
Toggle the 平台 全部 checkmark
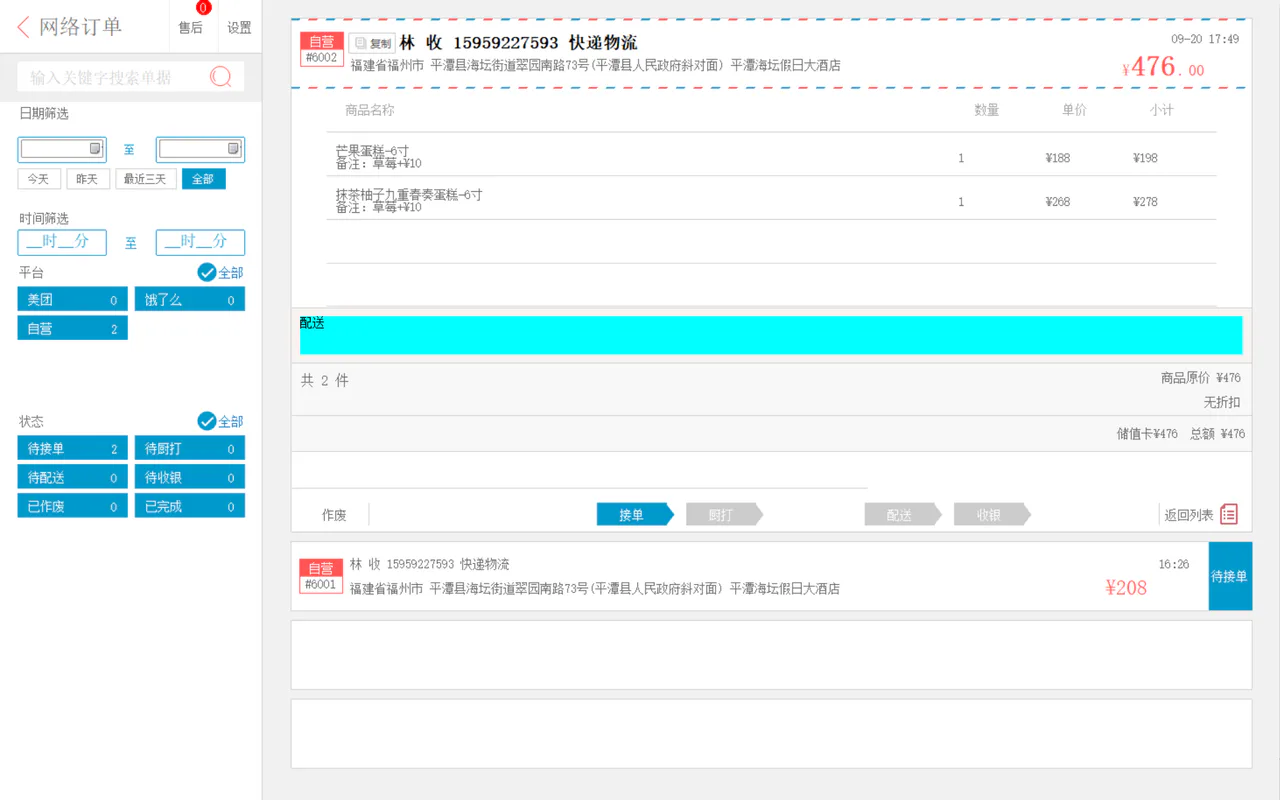click(x=207, y=272)
